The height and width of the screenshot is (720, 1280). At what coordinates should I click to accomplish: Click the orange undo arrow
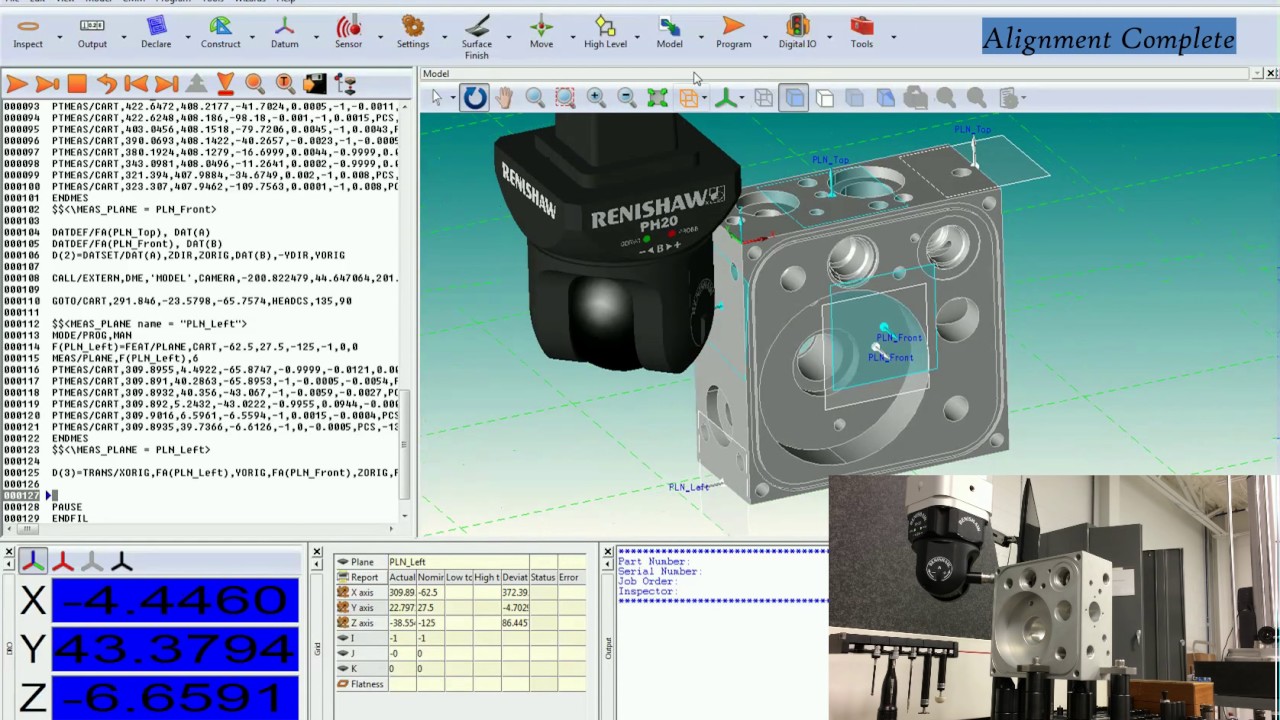106,84
